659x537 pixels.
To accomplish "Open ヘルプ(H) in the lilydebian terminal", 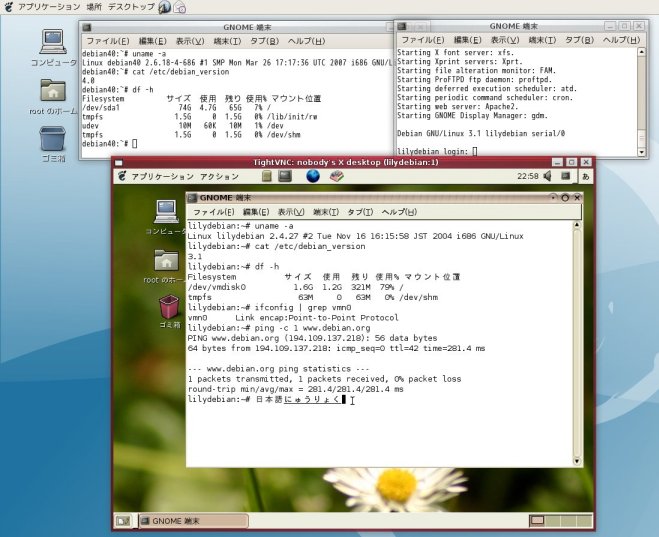I will (399, 212).
